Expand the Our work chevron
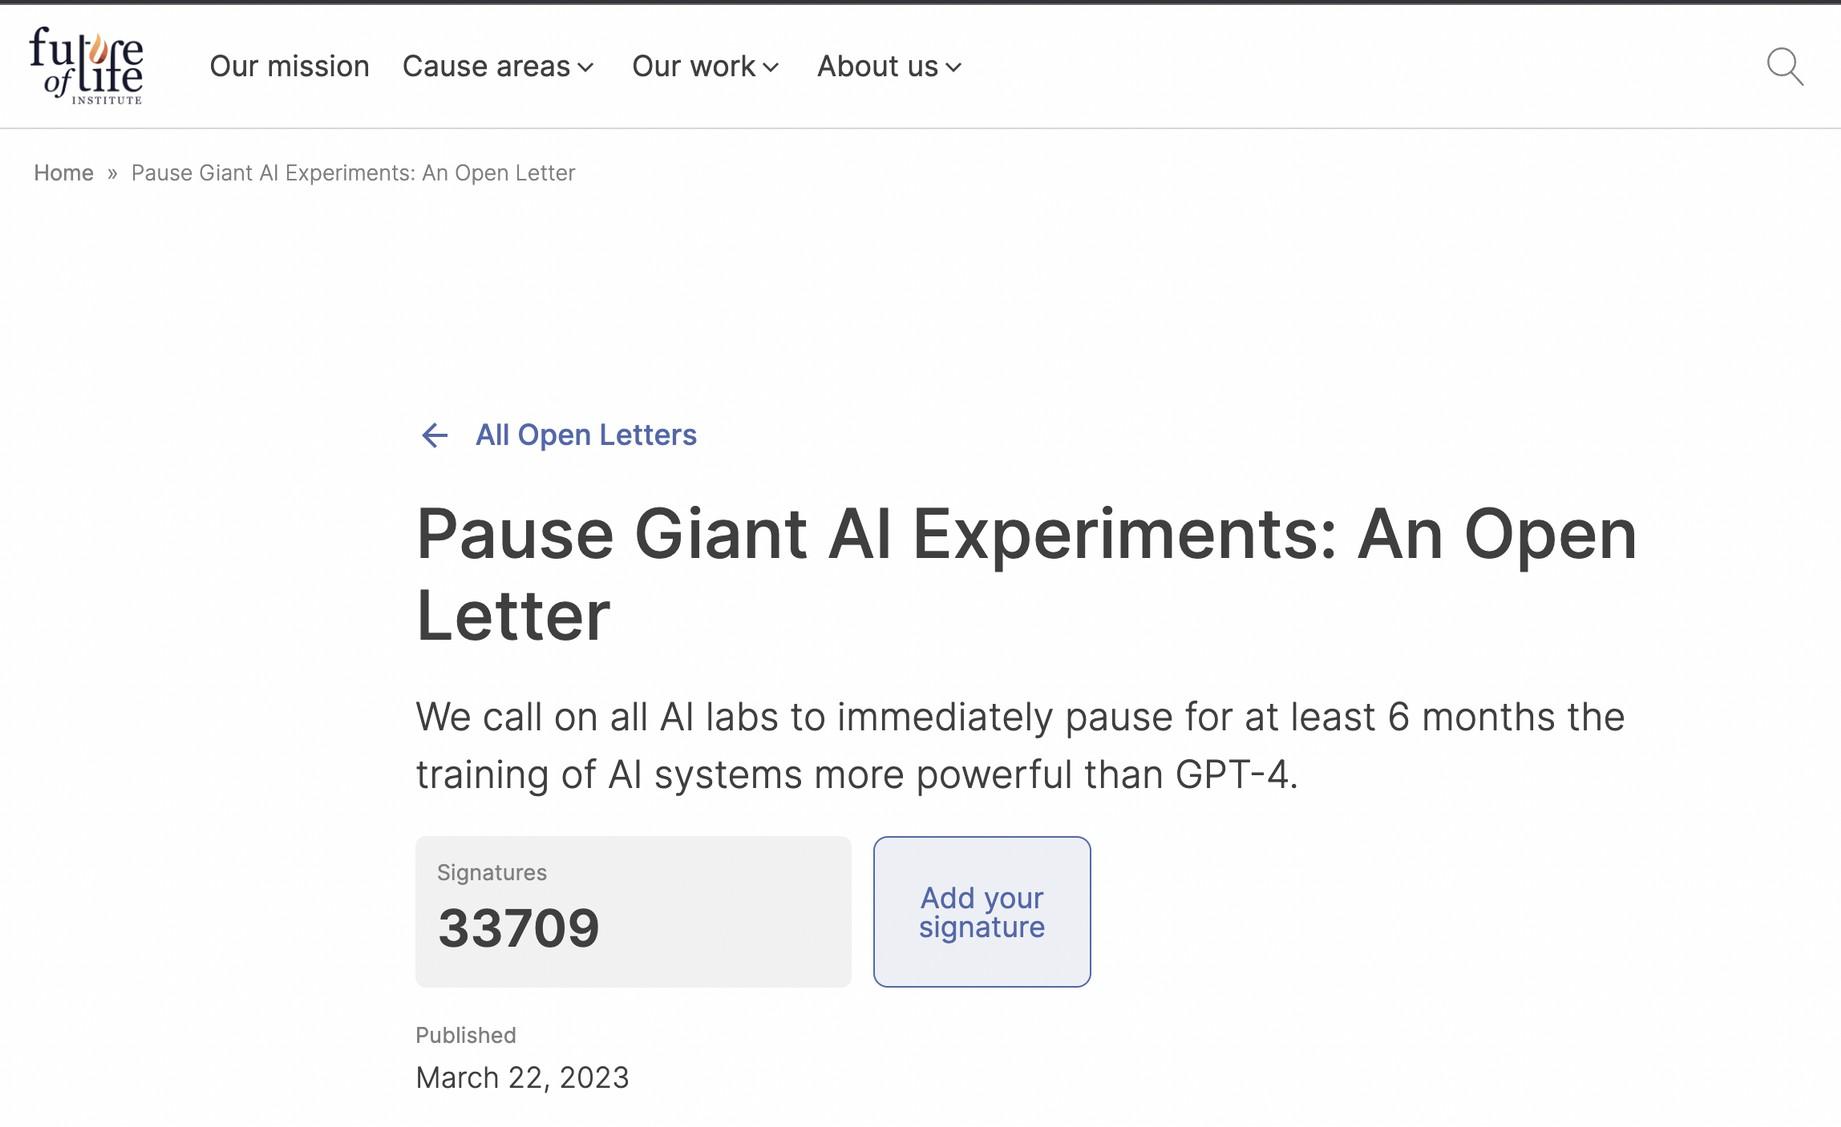The width and height of the screenshot is (1841, 1127). tap(771, 68)
